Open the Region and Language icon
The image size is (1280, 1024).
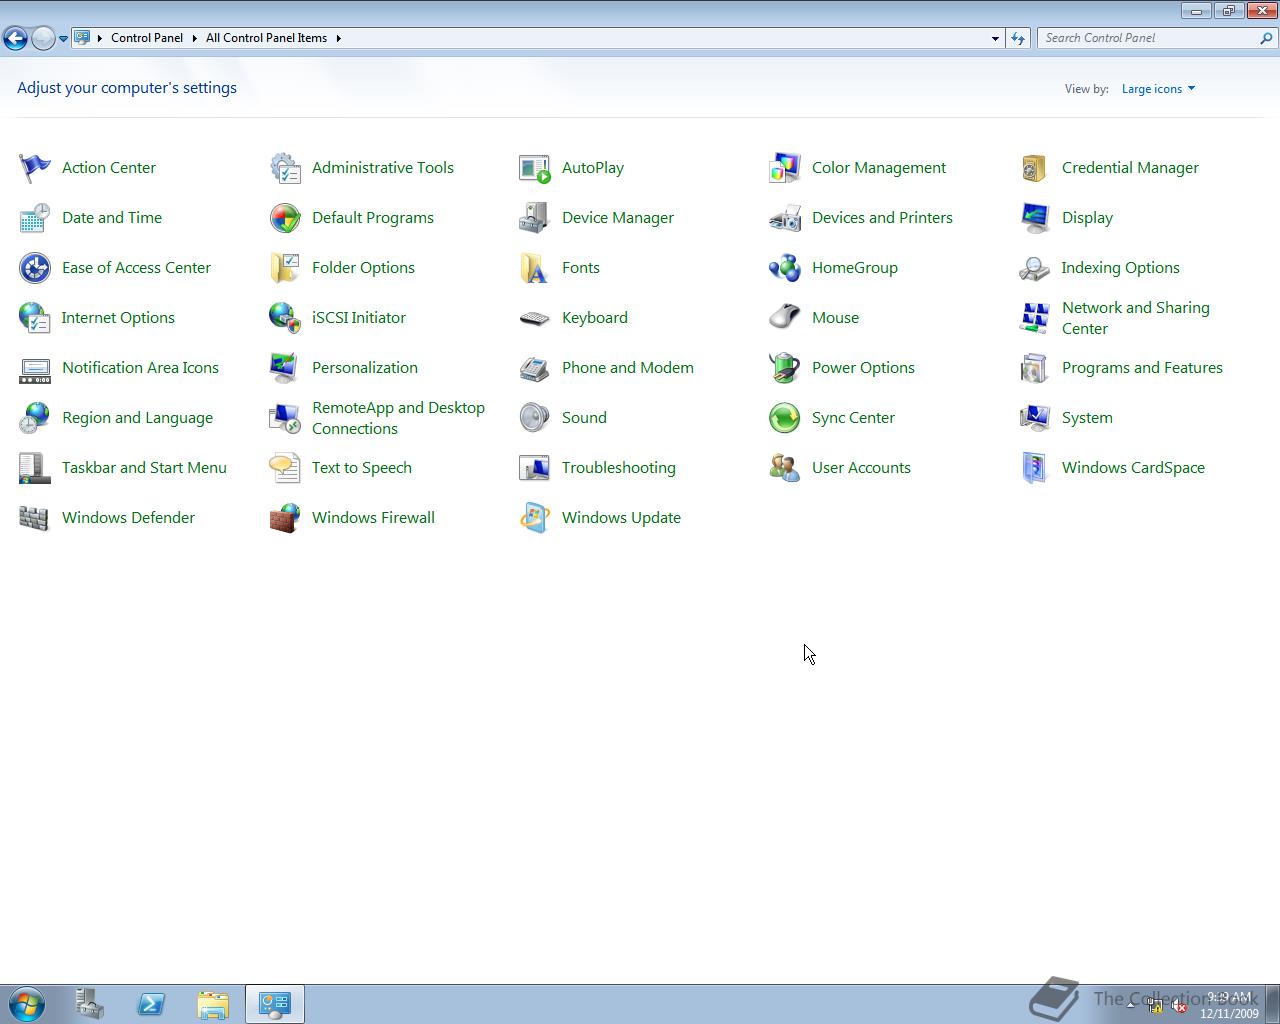pos(35,418)
